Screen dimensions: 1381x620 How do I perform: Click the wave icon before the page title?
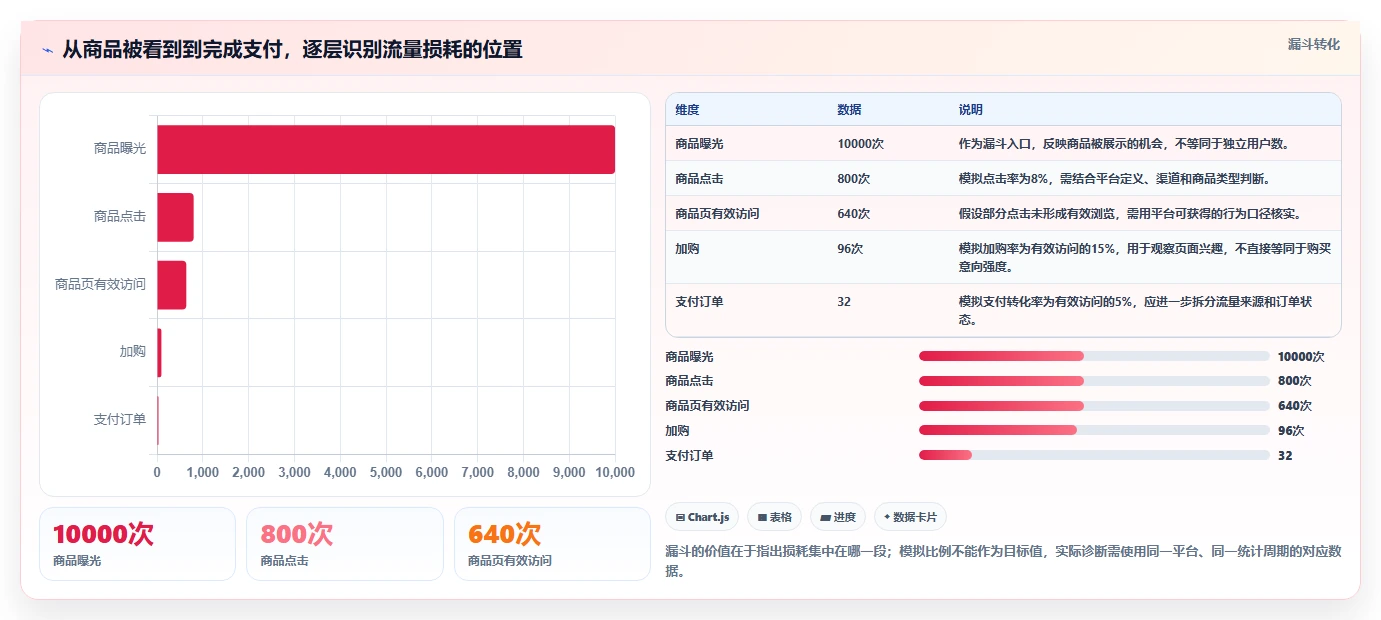click(x=47, y=50)
